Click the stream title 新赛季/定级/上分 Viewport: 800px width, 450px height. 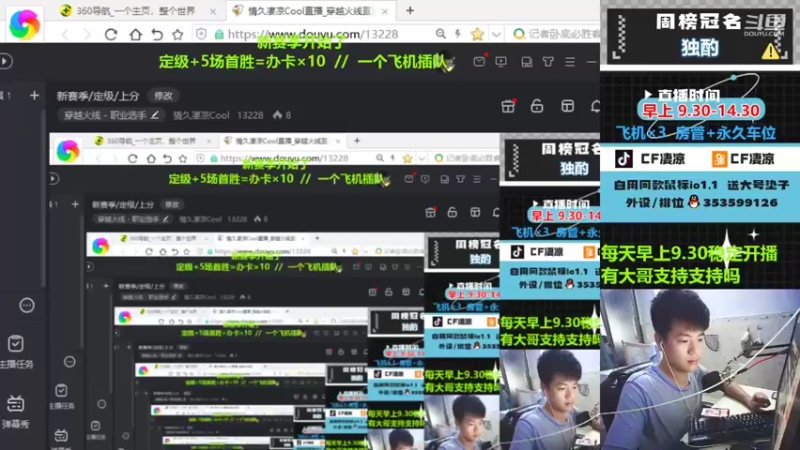[x=98, y=95]
